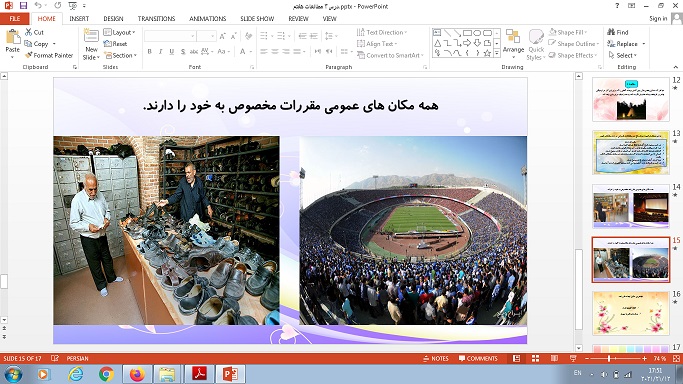
Task: Open Reading View from status bar
Action: (554, 358)
